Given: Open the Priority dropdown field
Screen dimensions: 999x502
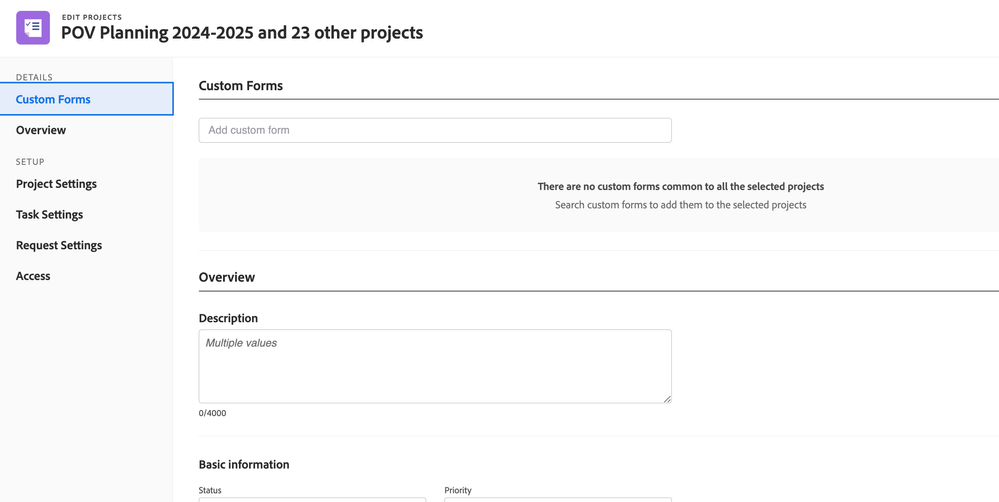Looking at the screenshot, I should coord(558,499).
